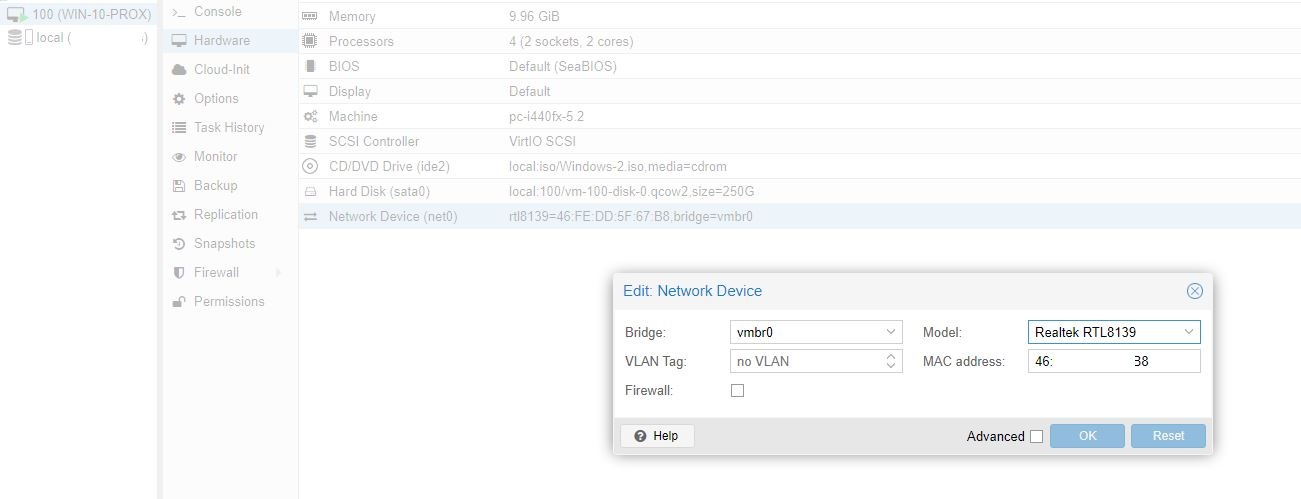The height and width of the screenshot is (499, 1301).
Task: Click the Replication arrows icon
Action: [179, 215]
